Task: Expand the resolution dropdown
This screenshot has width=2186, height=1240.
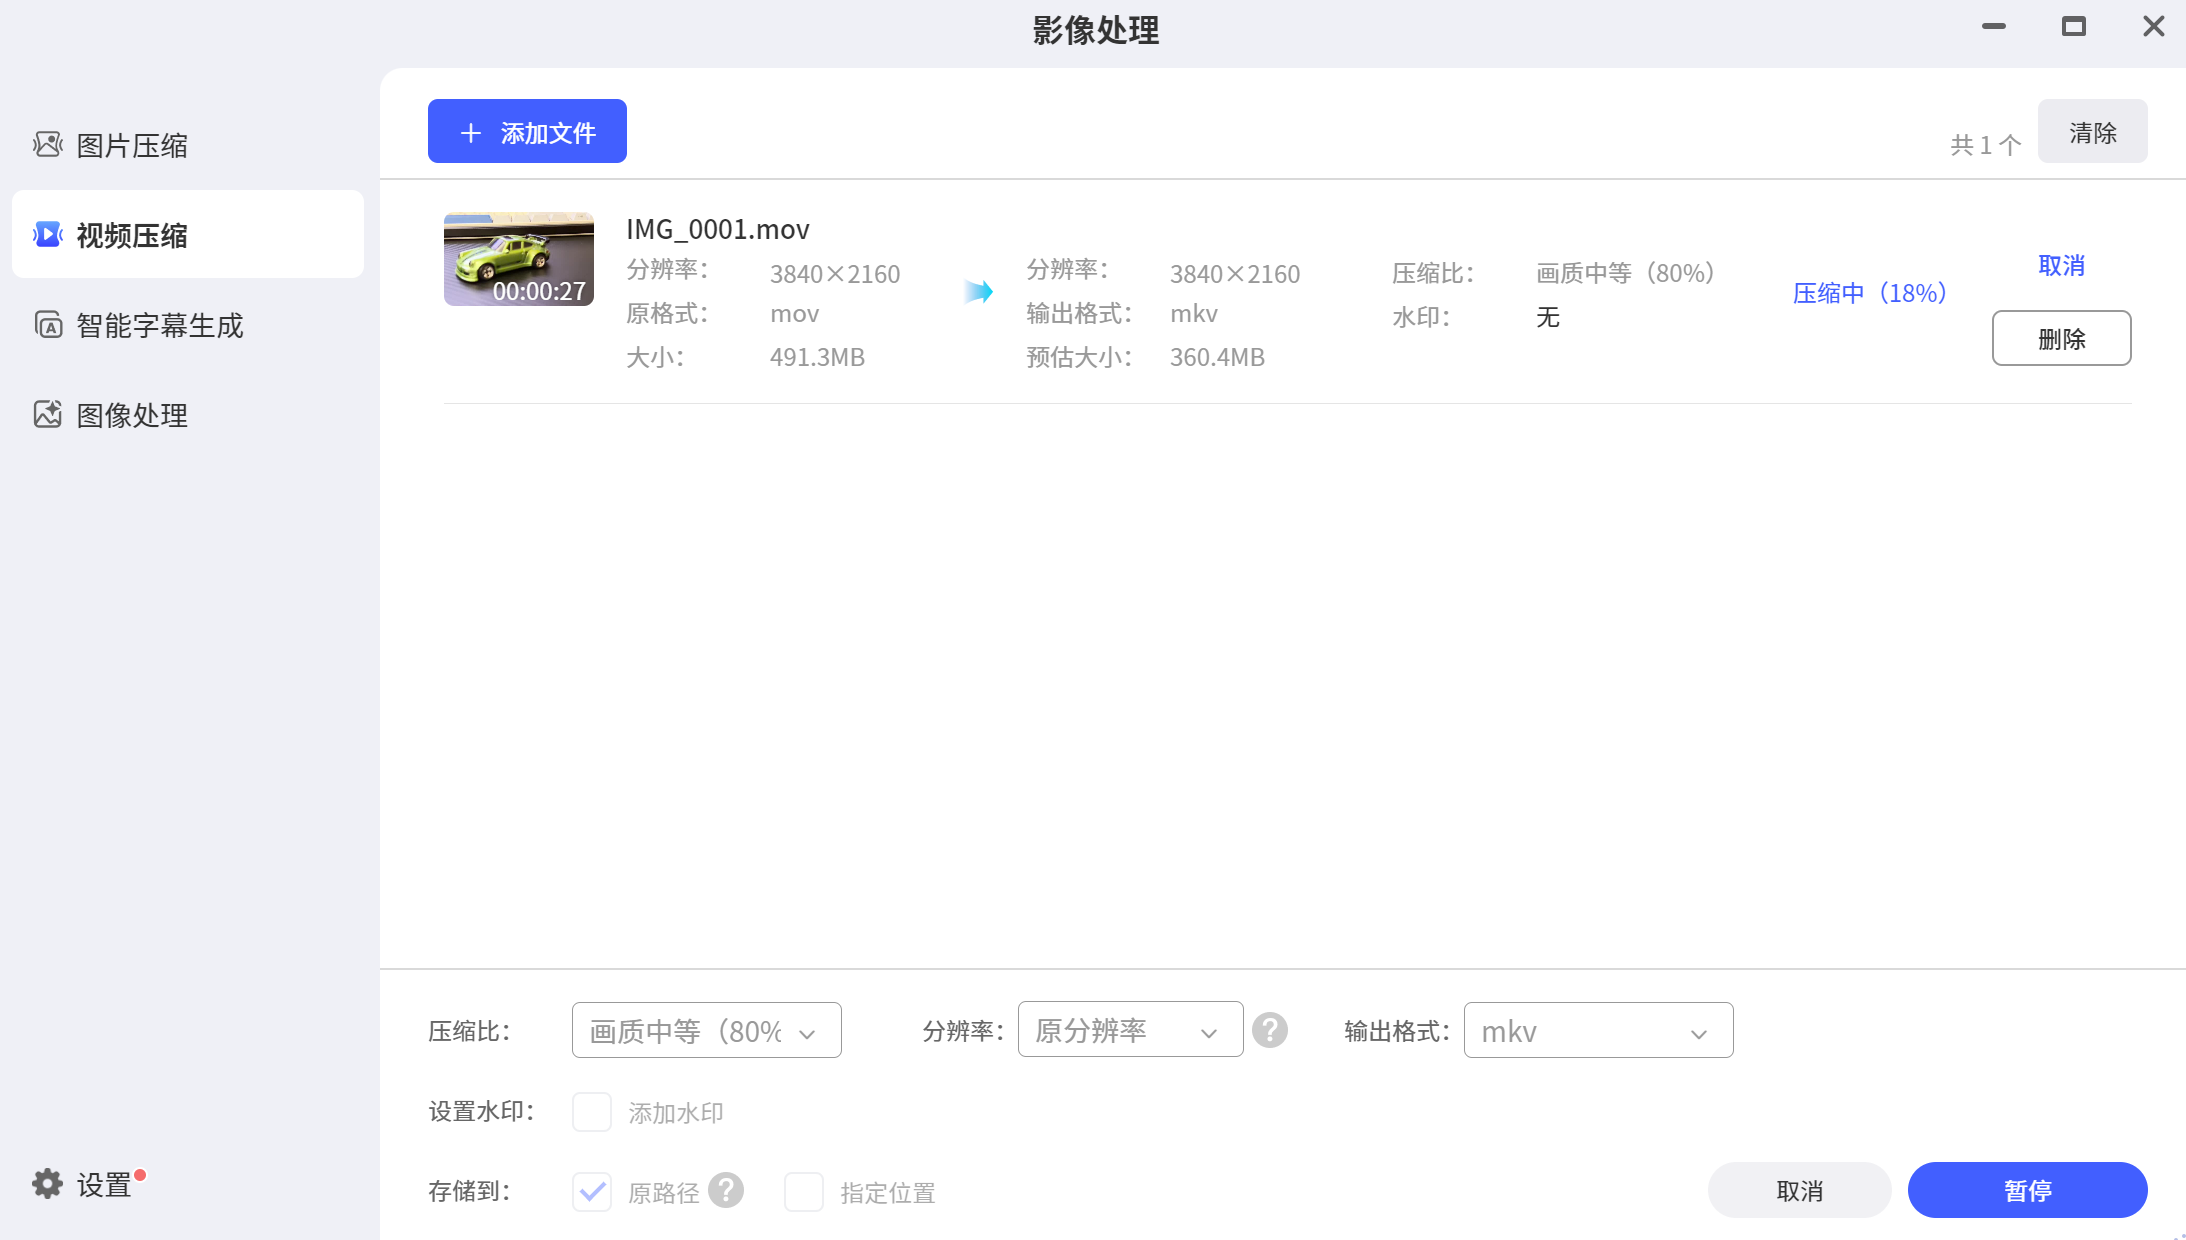Action: pos(1130,1030)
